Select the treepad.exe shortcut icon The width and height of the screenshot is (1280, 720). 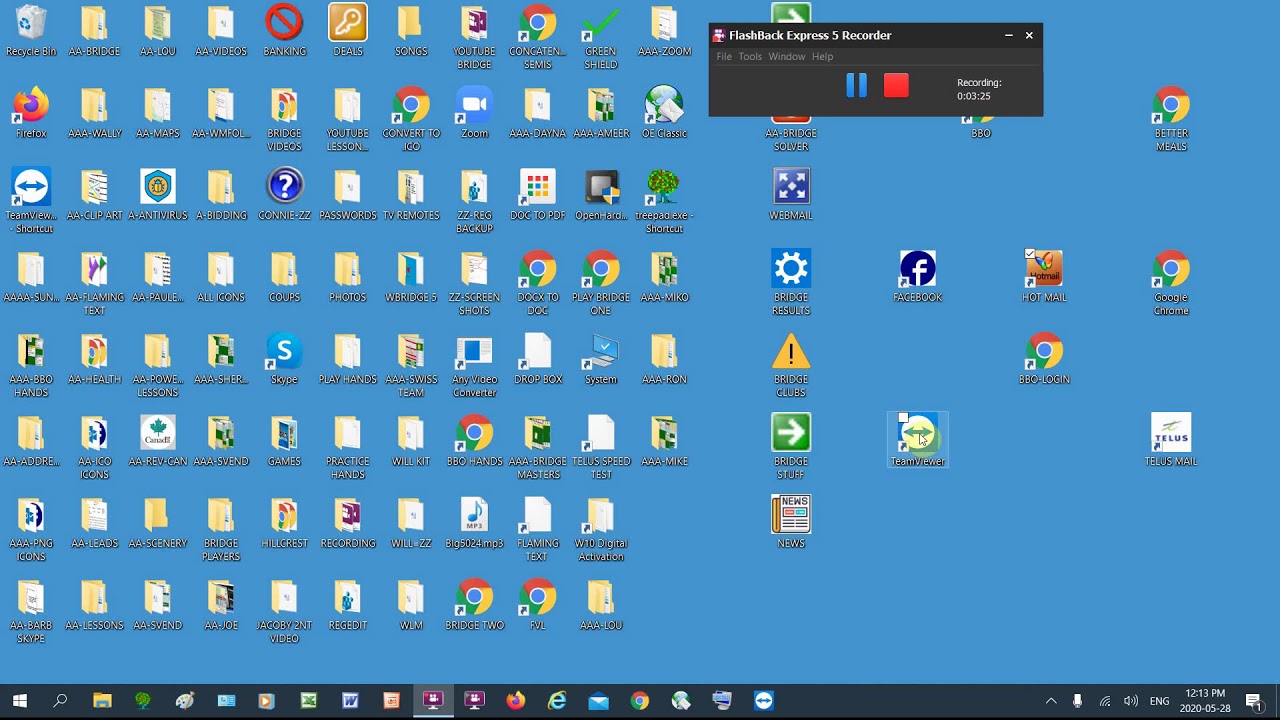coord(664,202)
